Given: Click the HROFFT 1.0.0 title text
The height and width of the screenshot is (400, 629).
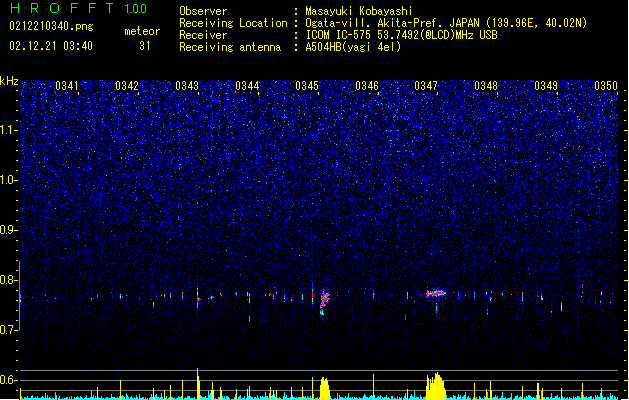Looking at the screenshot, I should pos(78,8).
